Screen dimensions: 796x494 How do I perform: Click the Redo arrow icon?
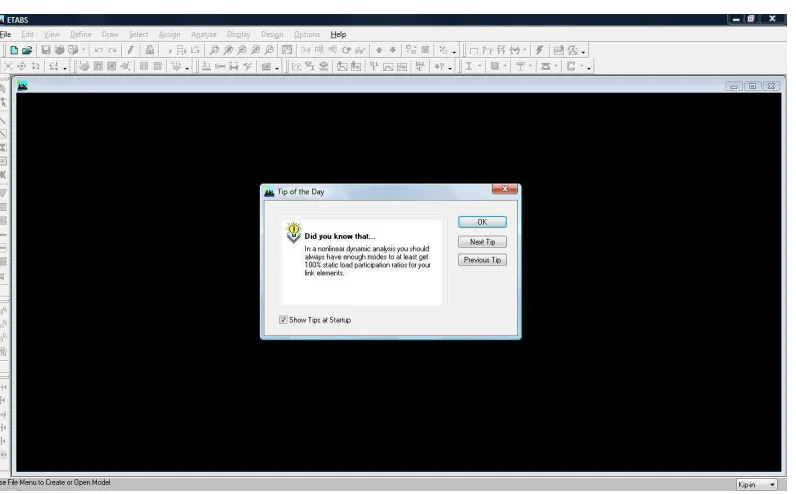pyautogui.click(x=112, y=50)
